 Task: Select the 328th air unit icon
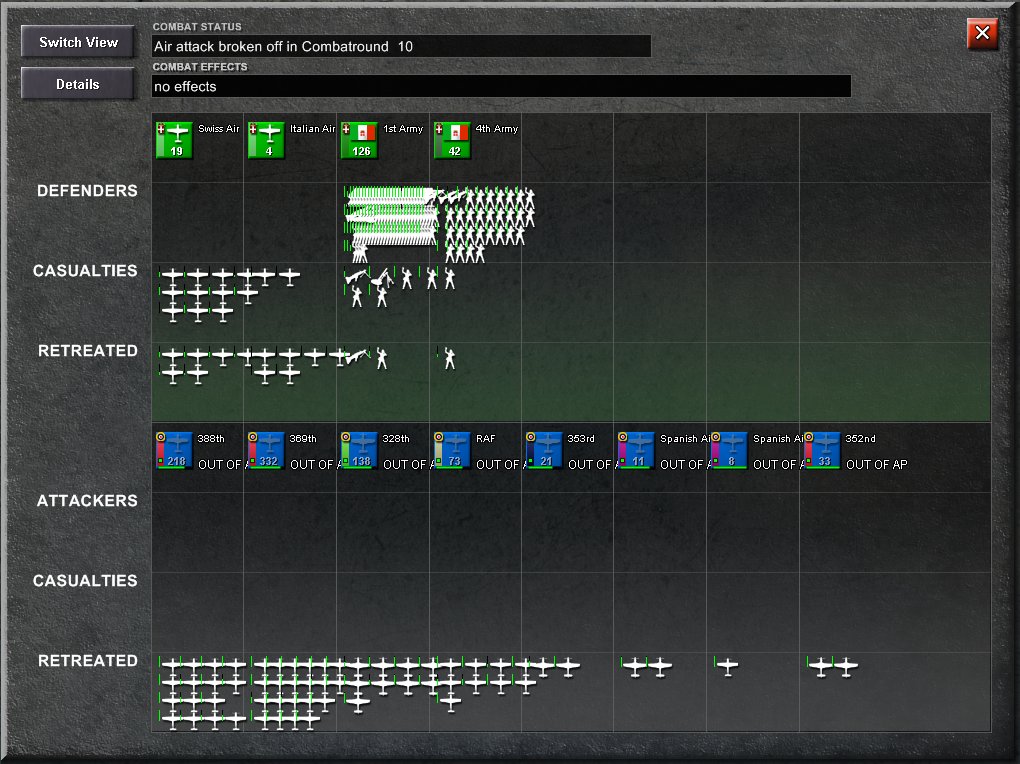[360, 450]
